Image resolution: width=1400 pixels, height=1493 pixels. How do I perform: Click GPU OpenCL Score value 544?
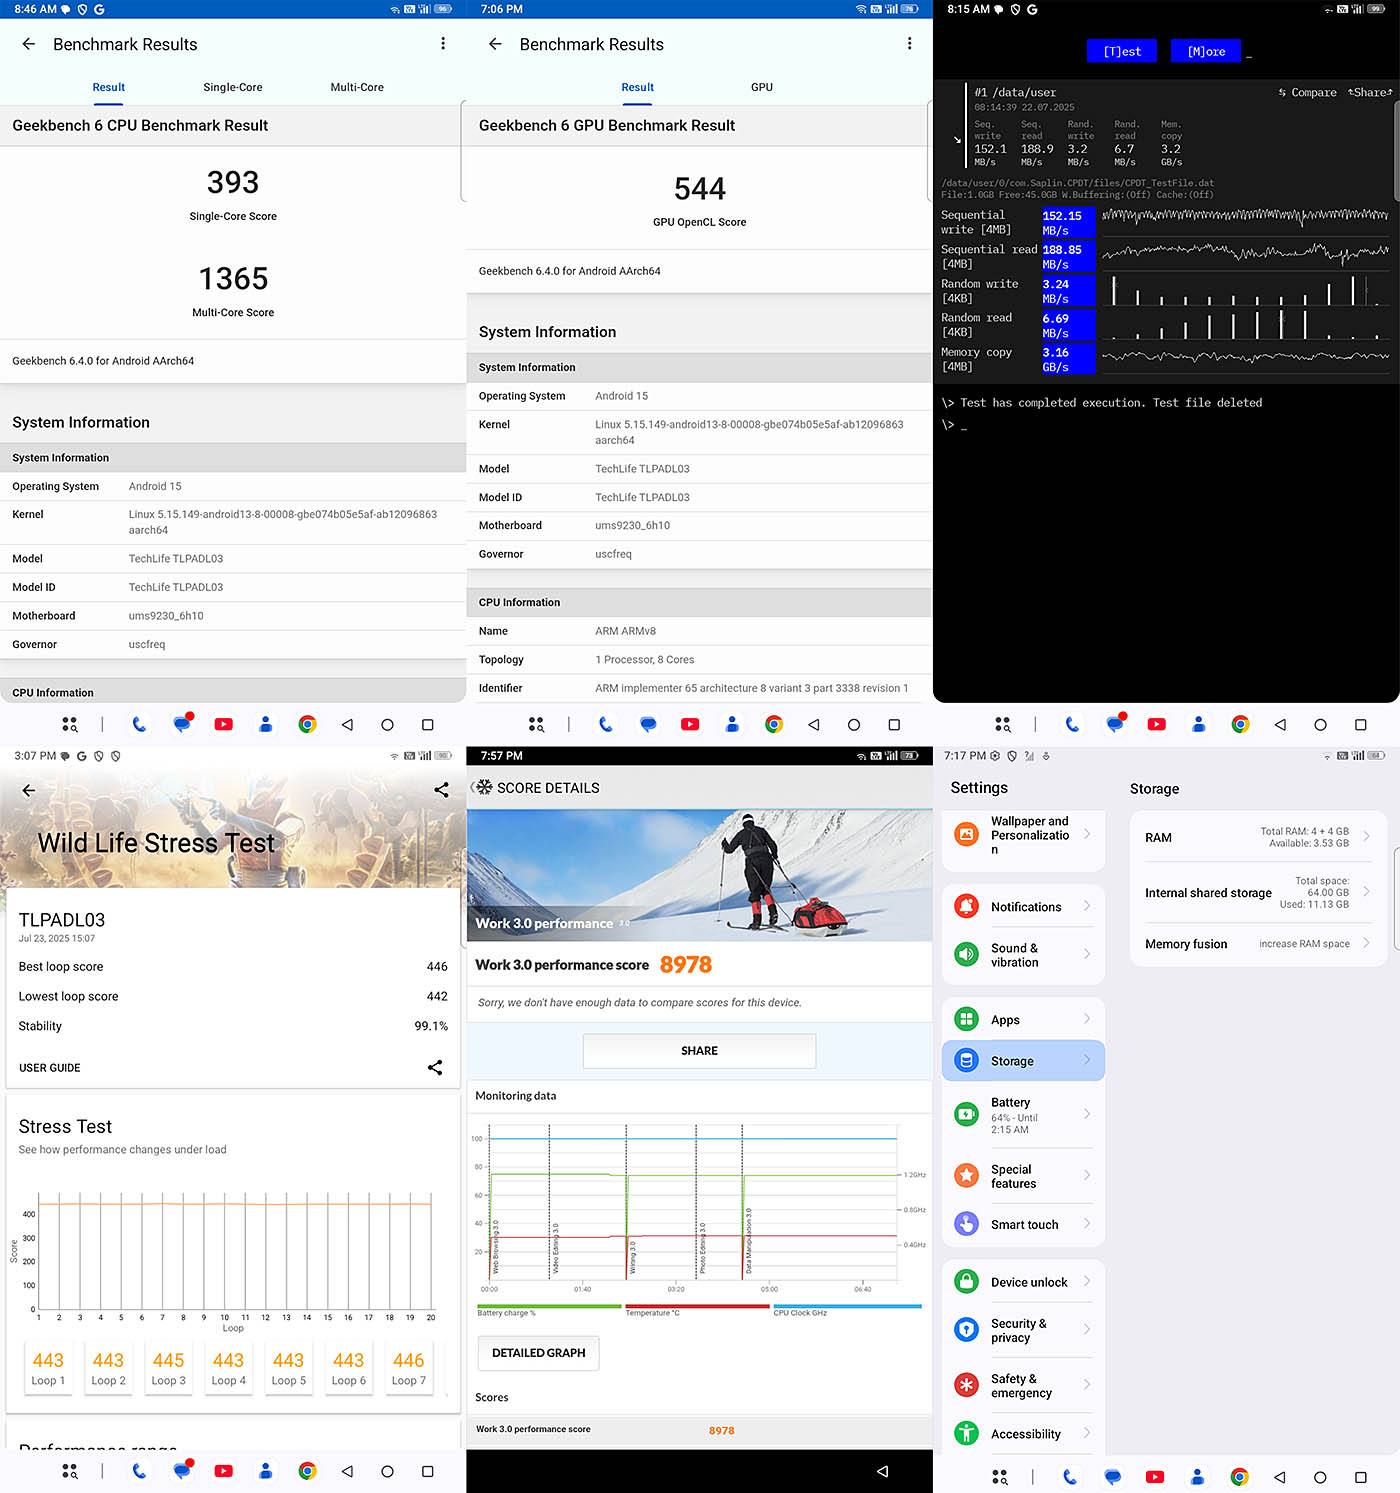pyautogui.click(x=699, y=188)
